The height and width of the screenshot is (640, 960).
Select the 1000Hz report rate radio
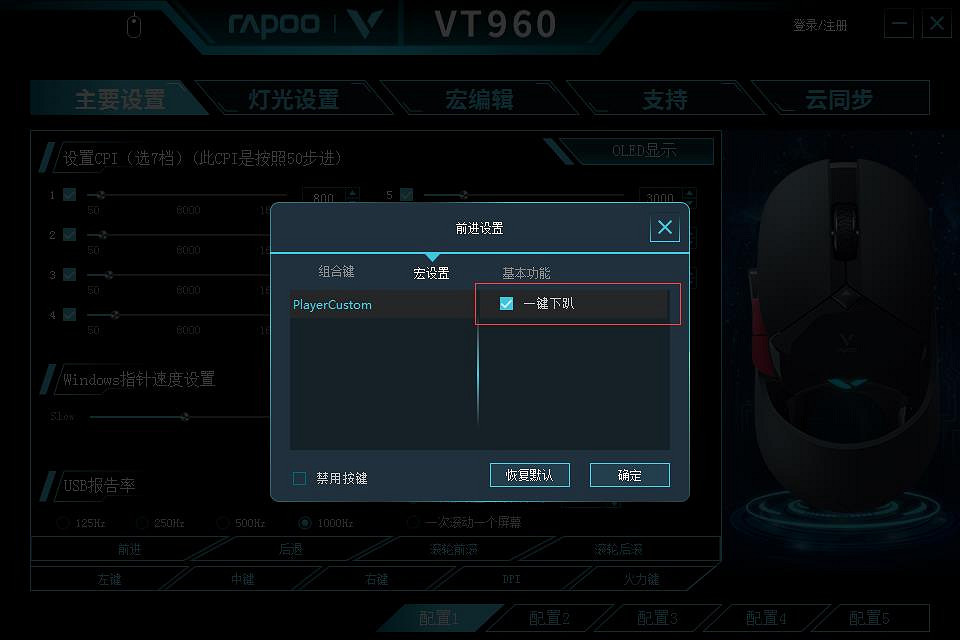(304, 523)
